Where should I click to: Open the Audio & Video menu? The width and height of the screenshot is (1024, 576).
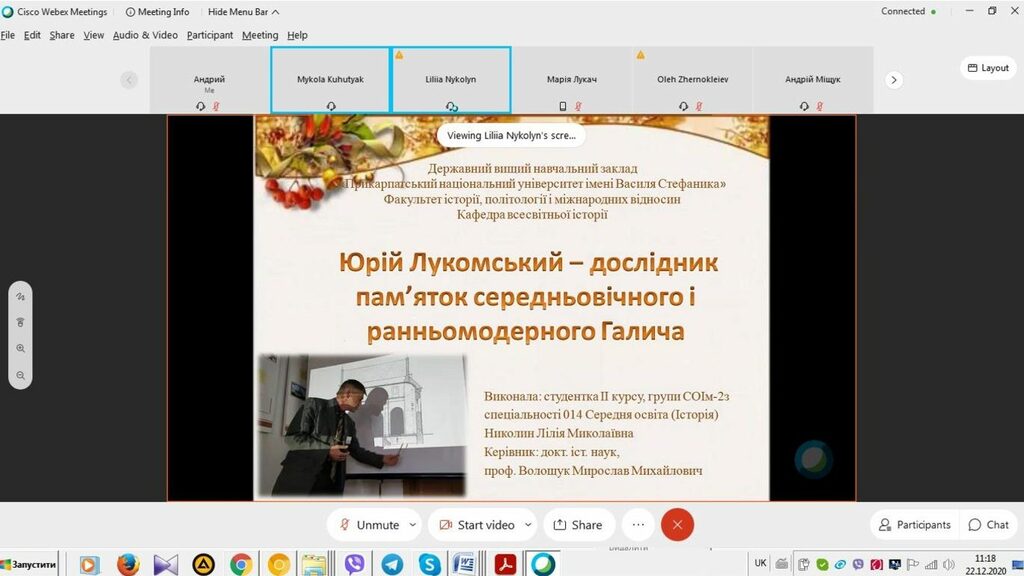pos(145,35)
